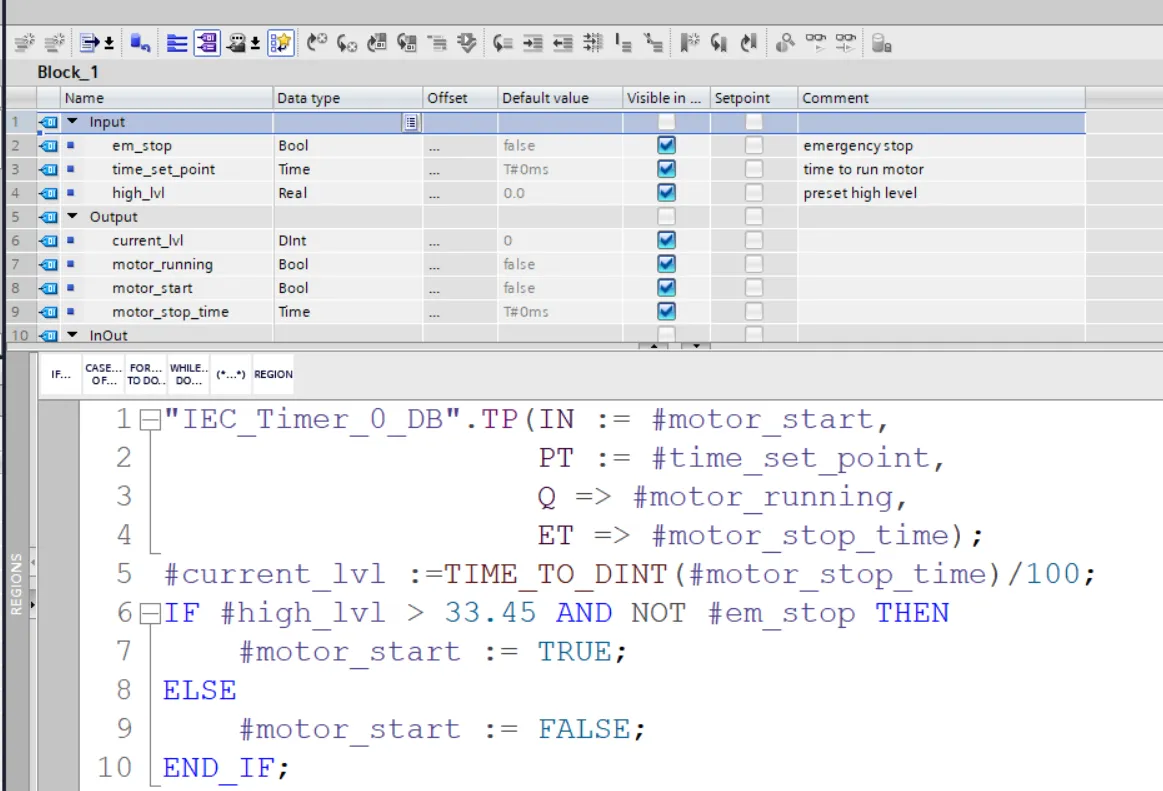Click the speech bubble comment icon
Image resolution: width=1163 pixels, height=791 pixels.
[x=237, y=43]
